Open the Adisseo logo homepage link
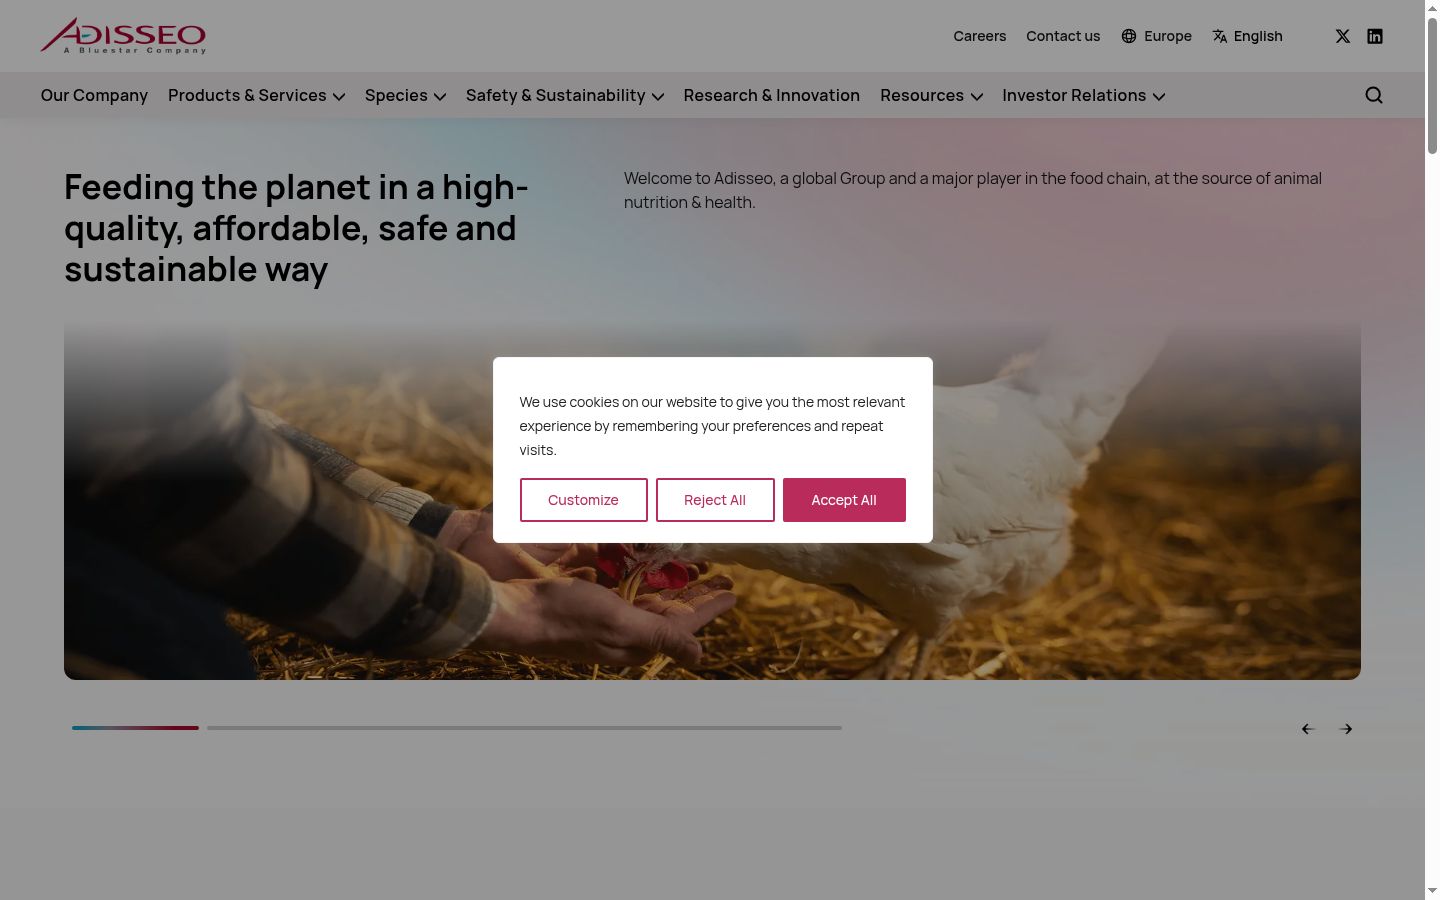This screenshot has height=900, width=1440. (123, 35)
